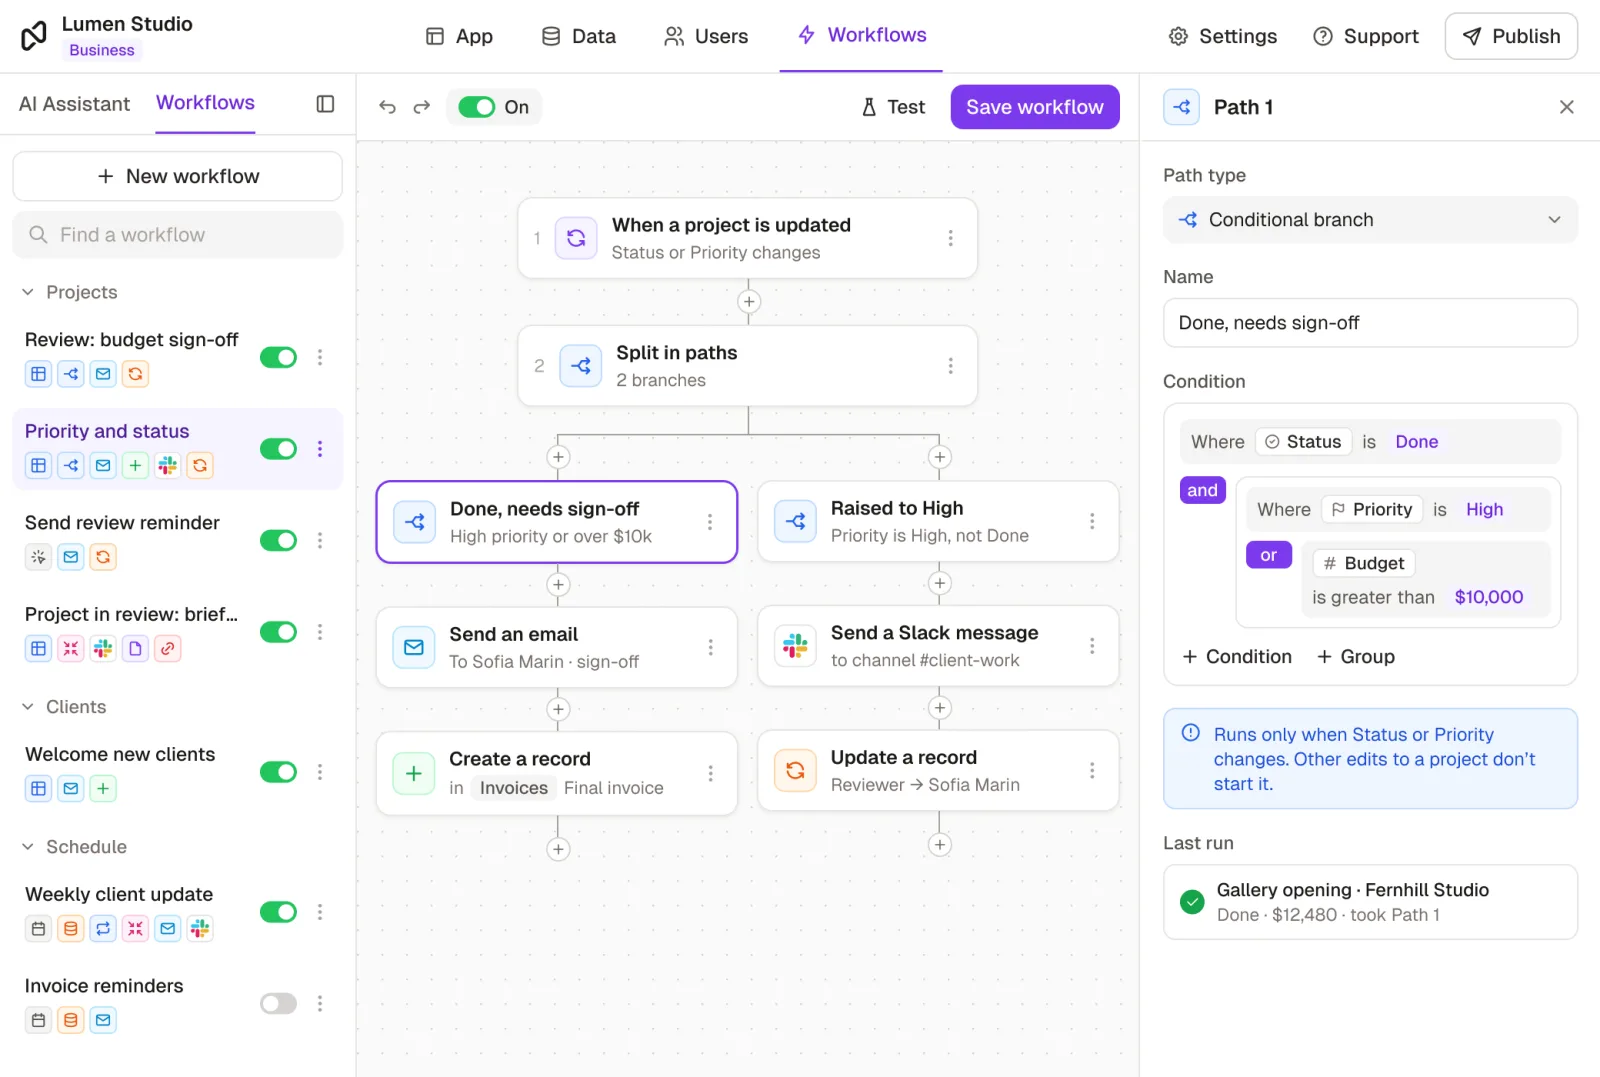
Task: Click the Name field with Done, needs sign-off
Action: pyautogui.click(x=1370, y=323)
